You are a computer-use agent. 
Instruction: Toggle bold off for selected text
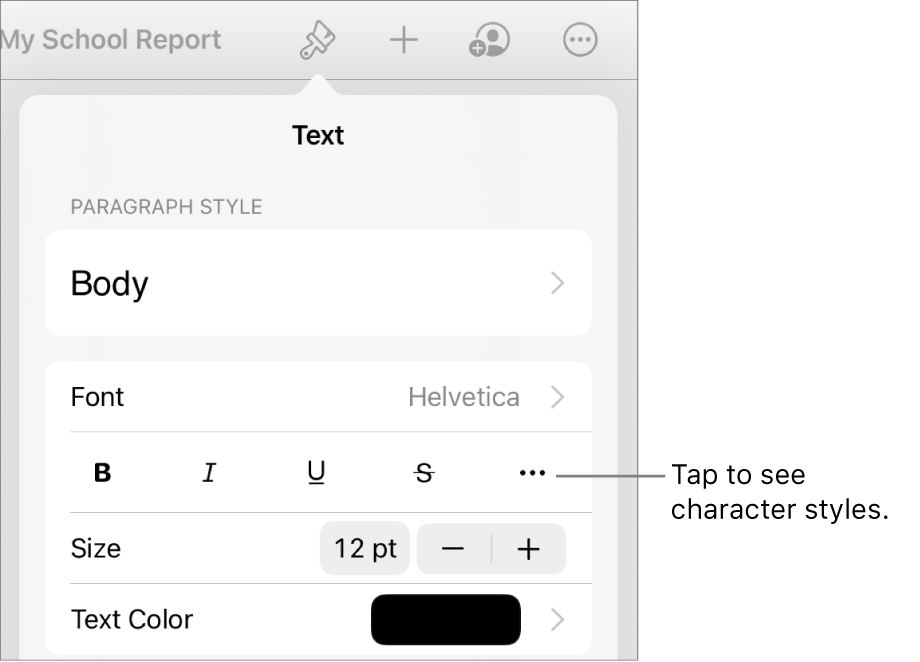point(100,473)
